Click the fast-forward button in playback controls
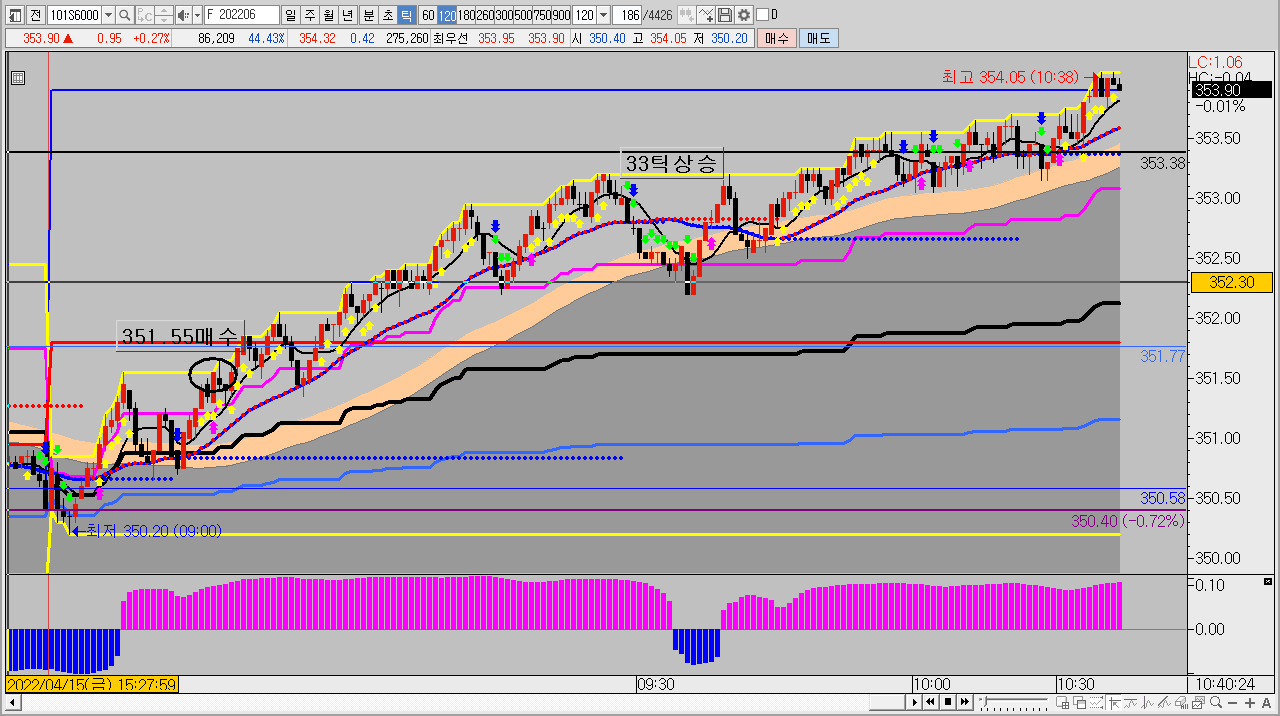This screenshot has height=716, width=1280. (965, 702)
